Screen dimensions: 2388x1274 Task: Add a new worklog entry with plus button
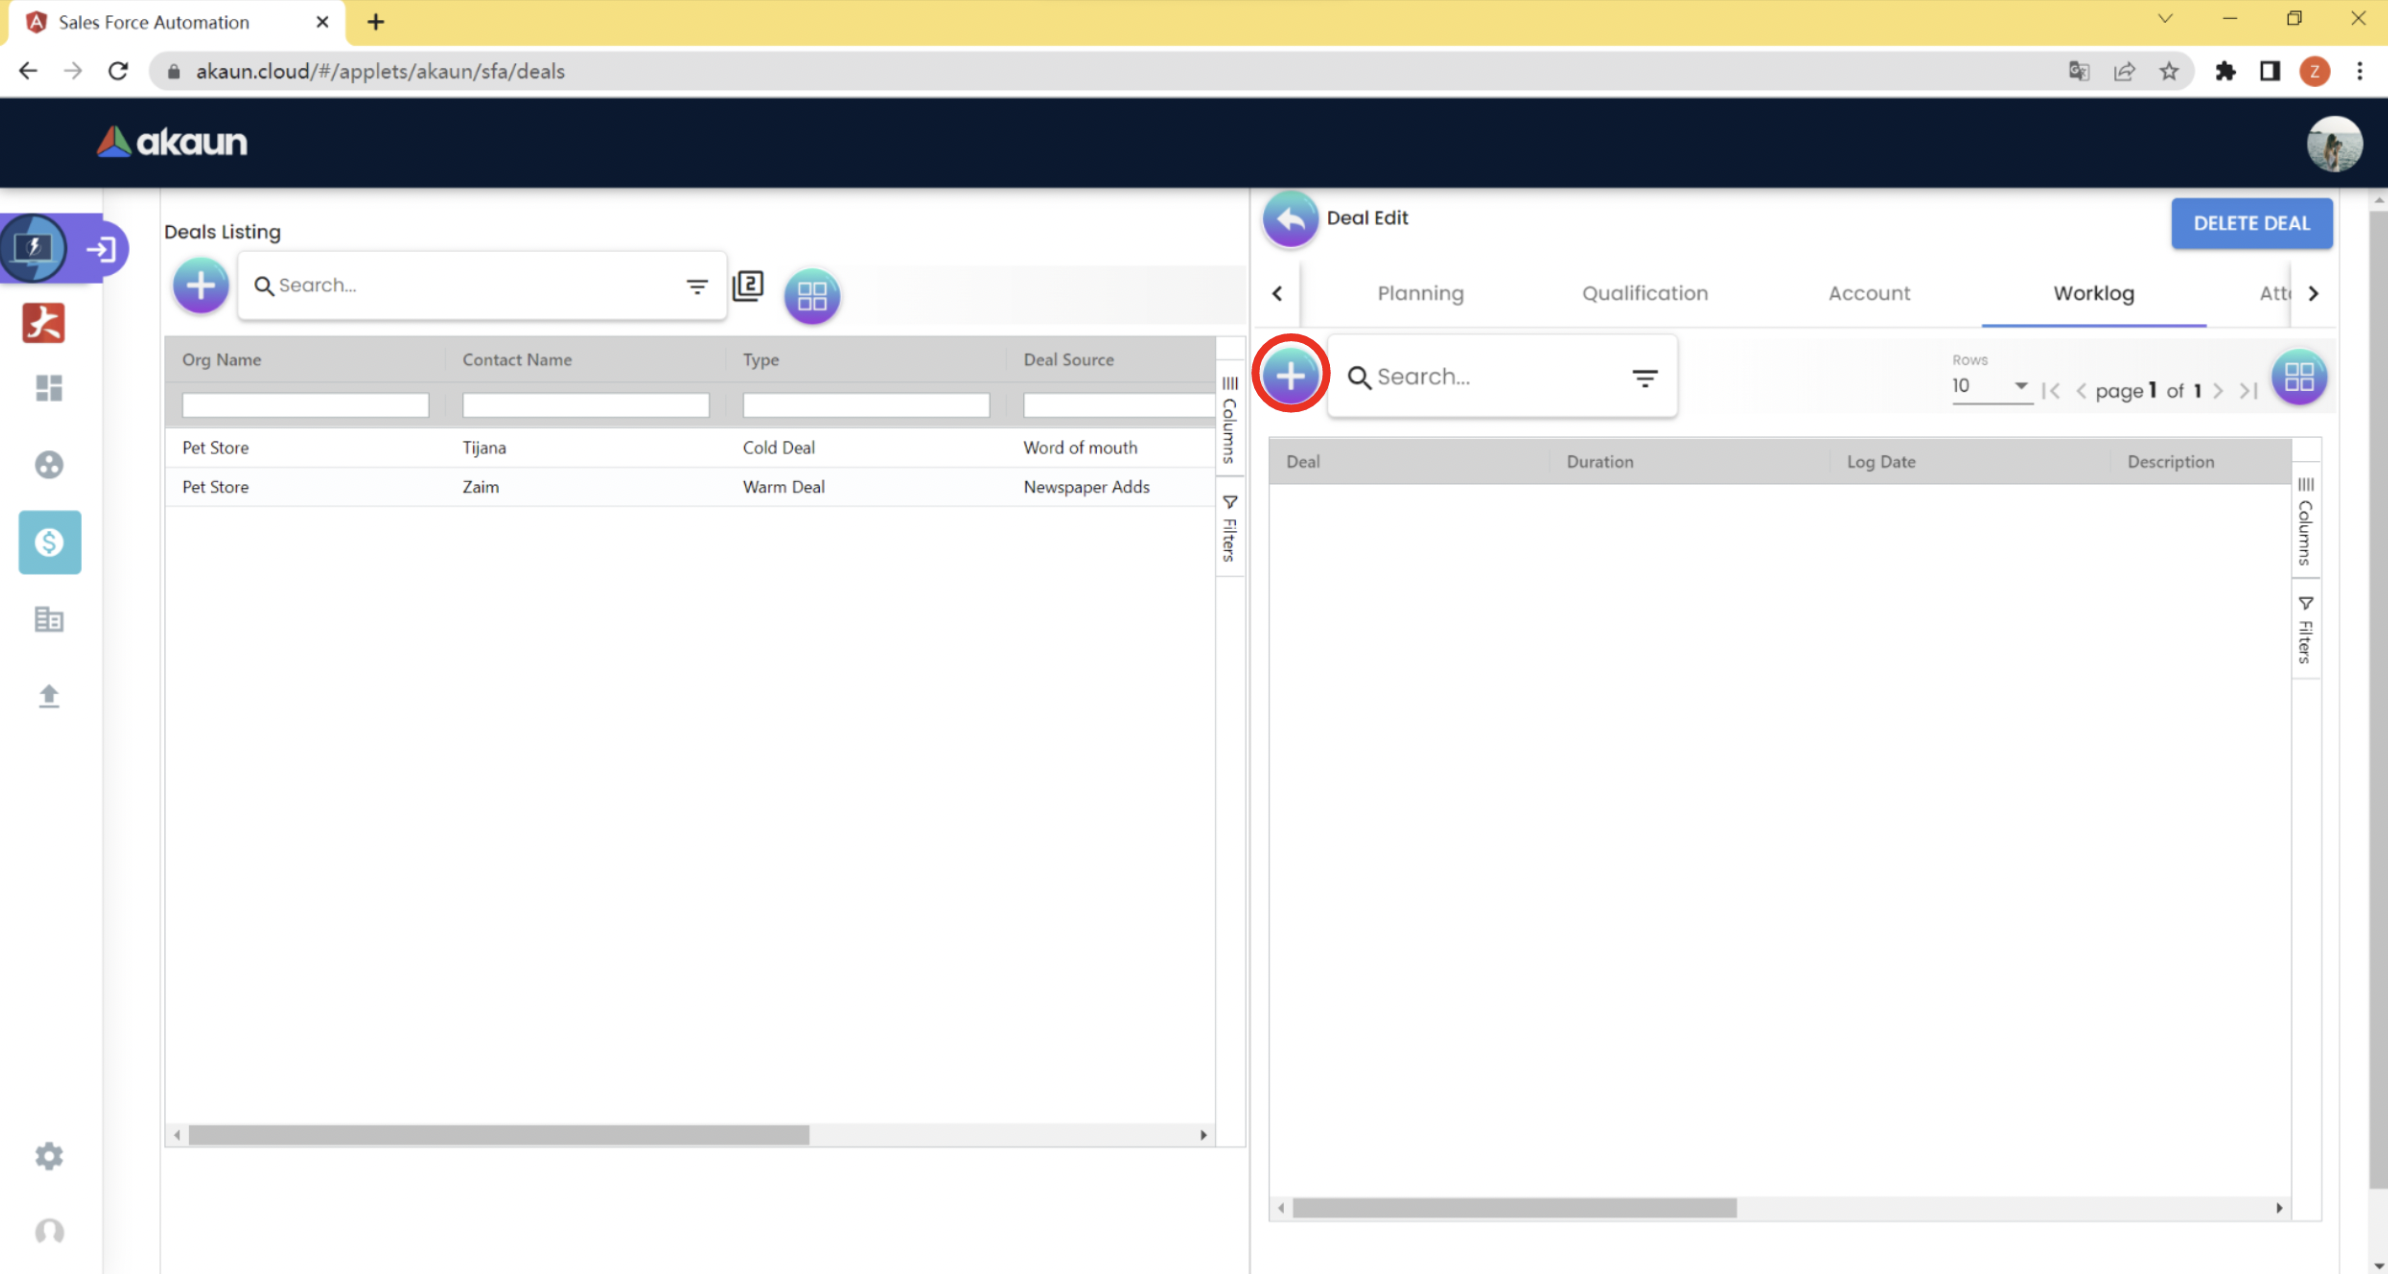pos(1290,376)
